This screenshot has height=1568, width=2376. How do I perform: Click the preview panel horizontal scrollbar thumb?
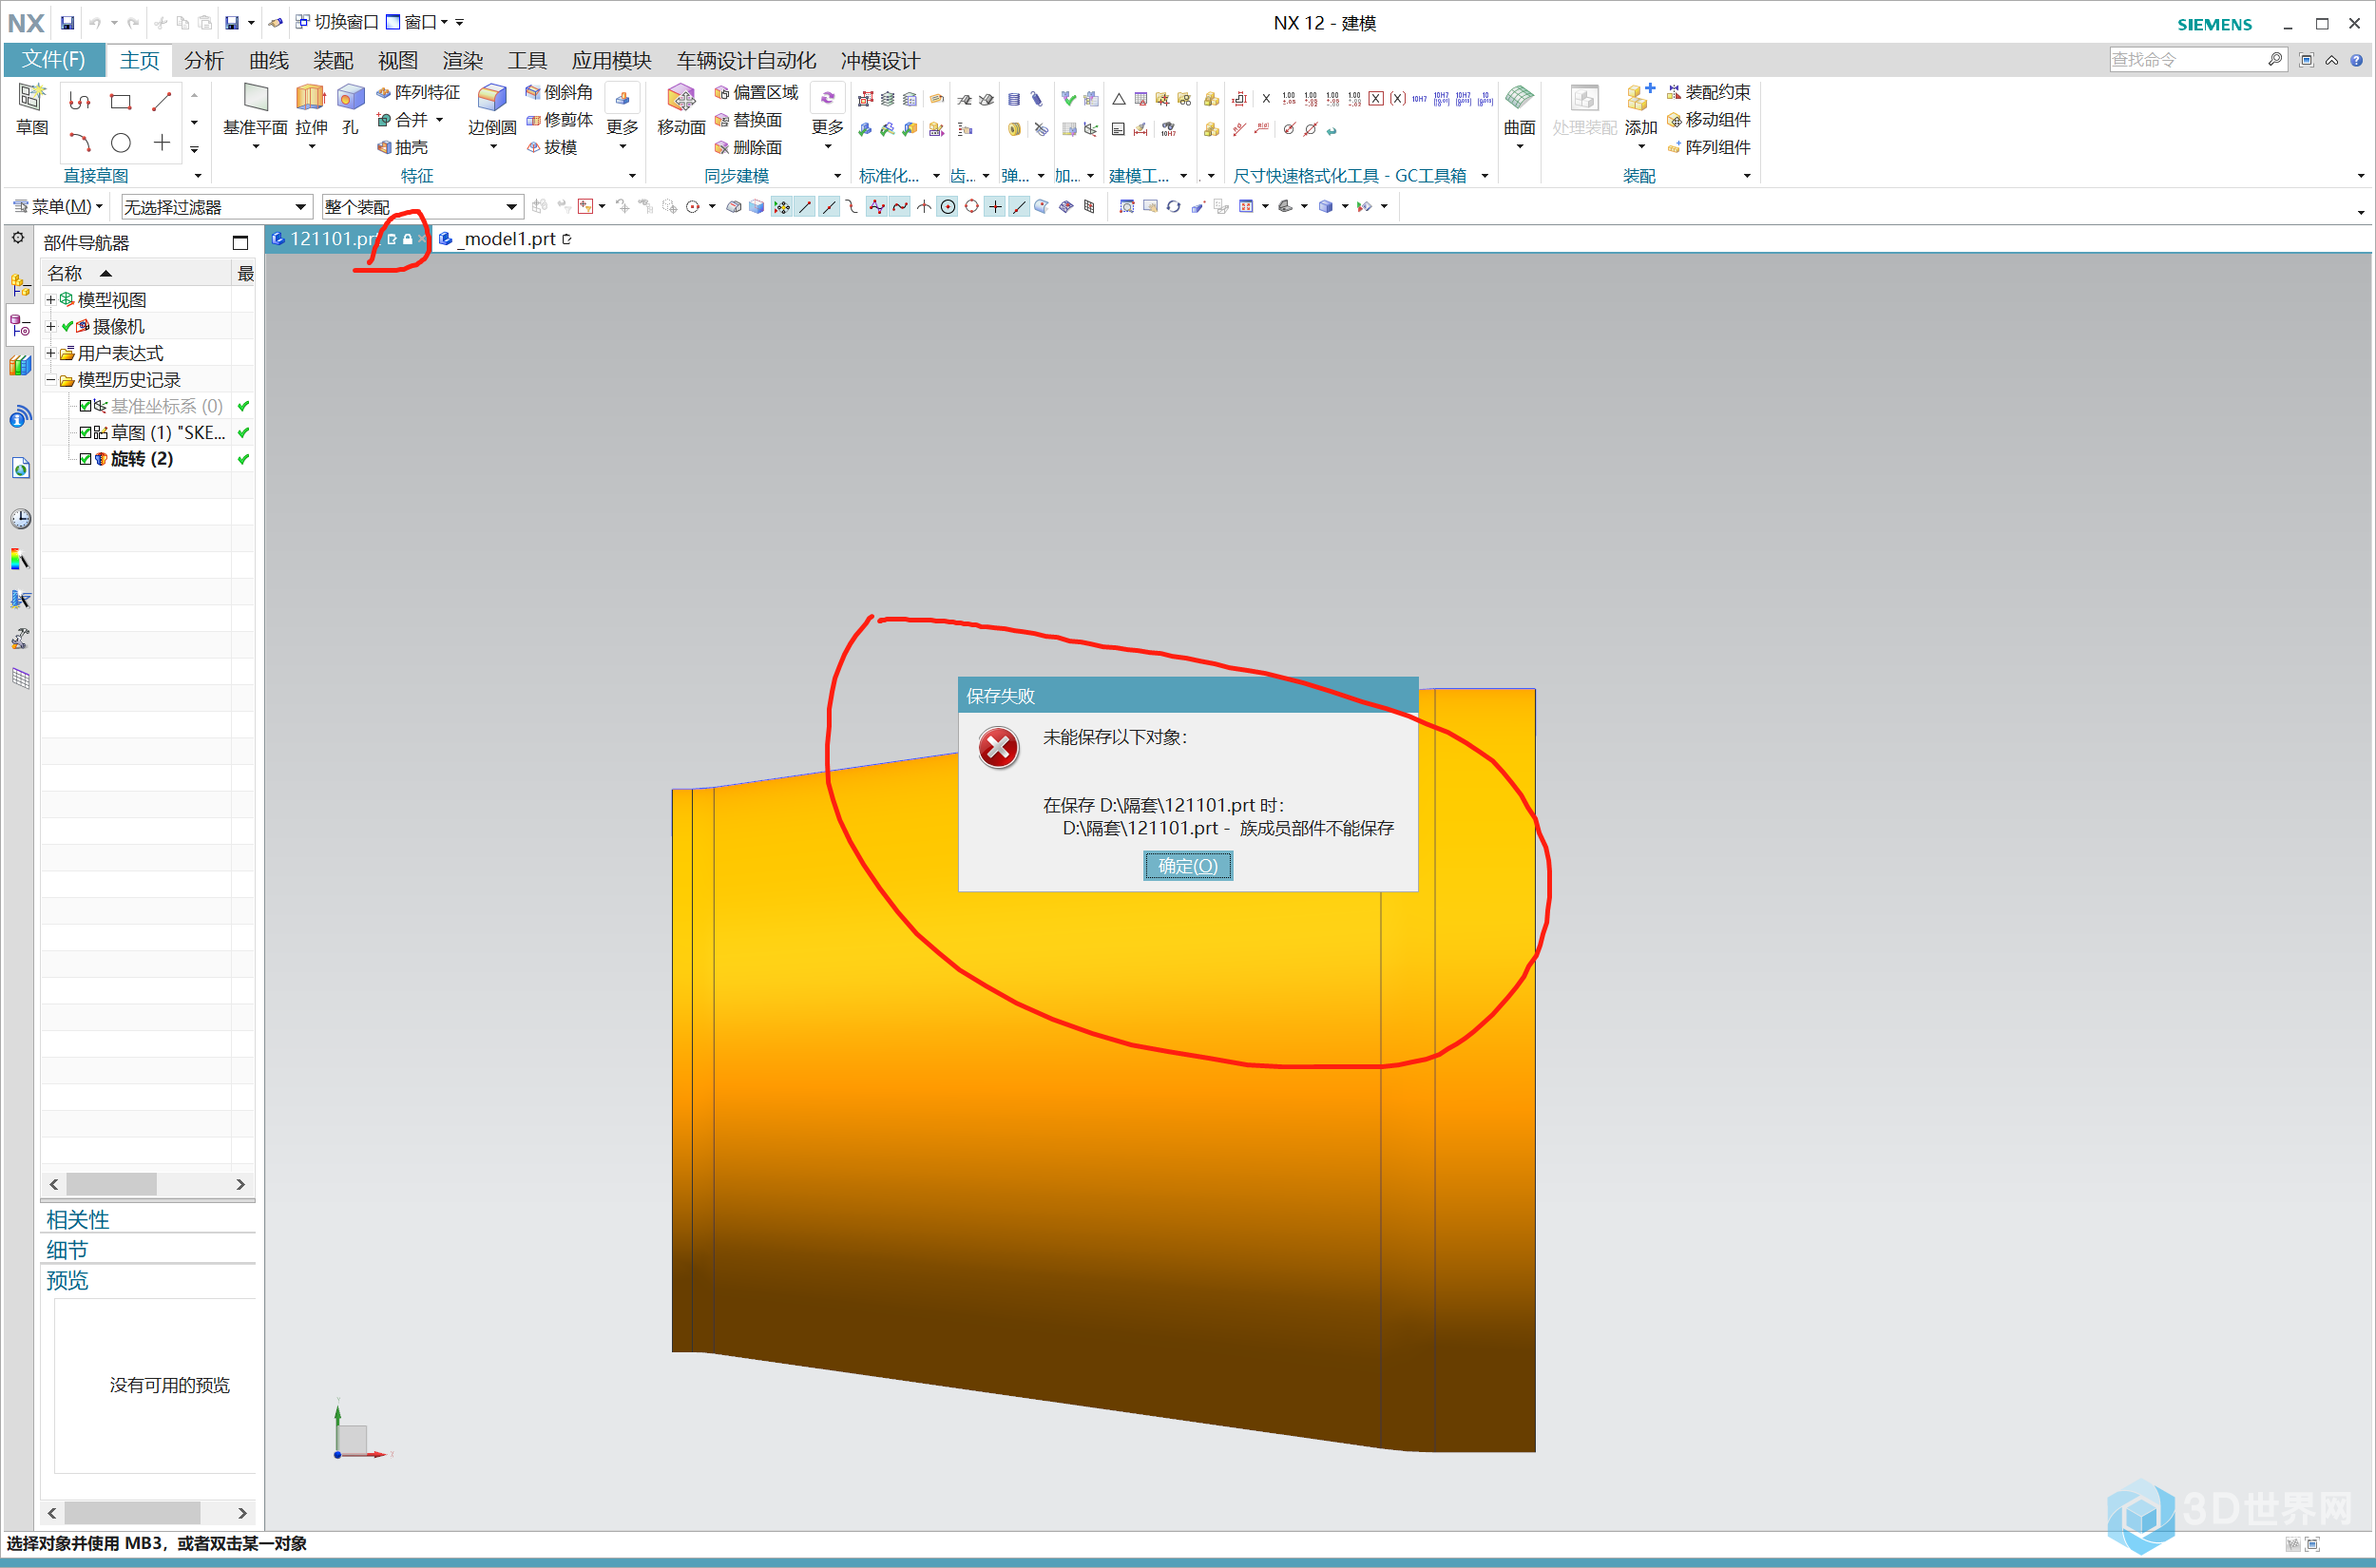(x=131, y=1513)
